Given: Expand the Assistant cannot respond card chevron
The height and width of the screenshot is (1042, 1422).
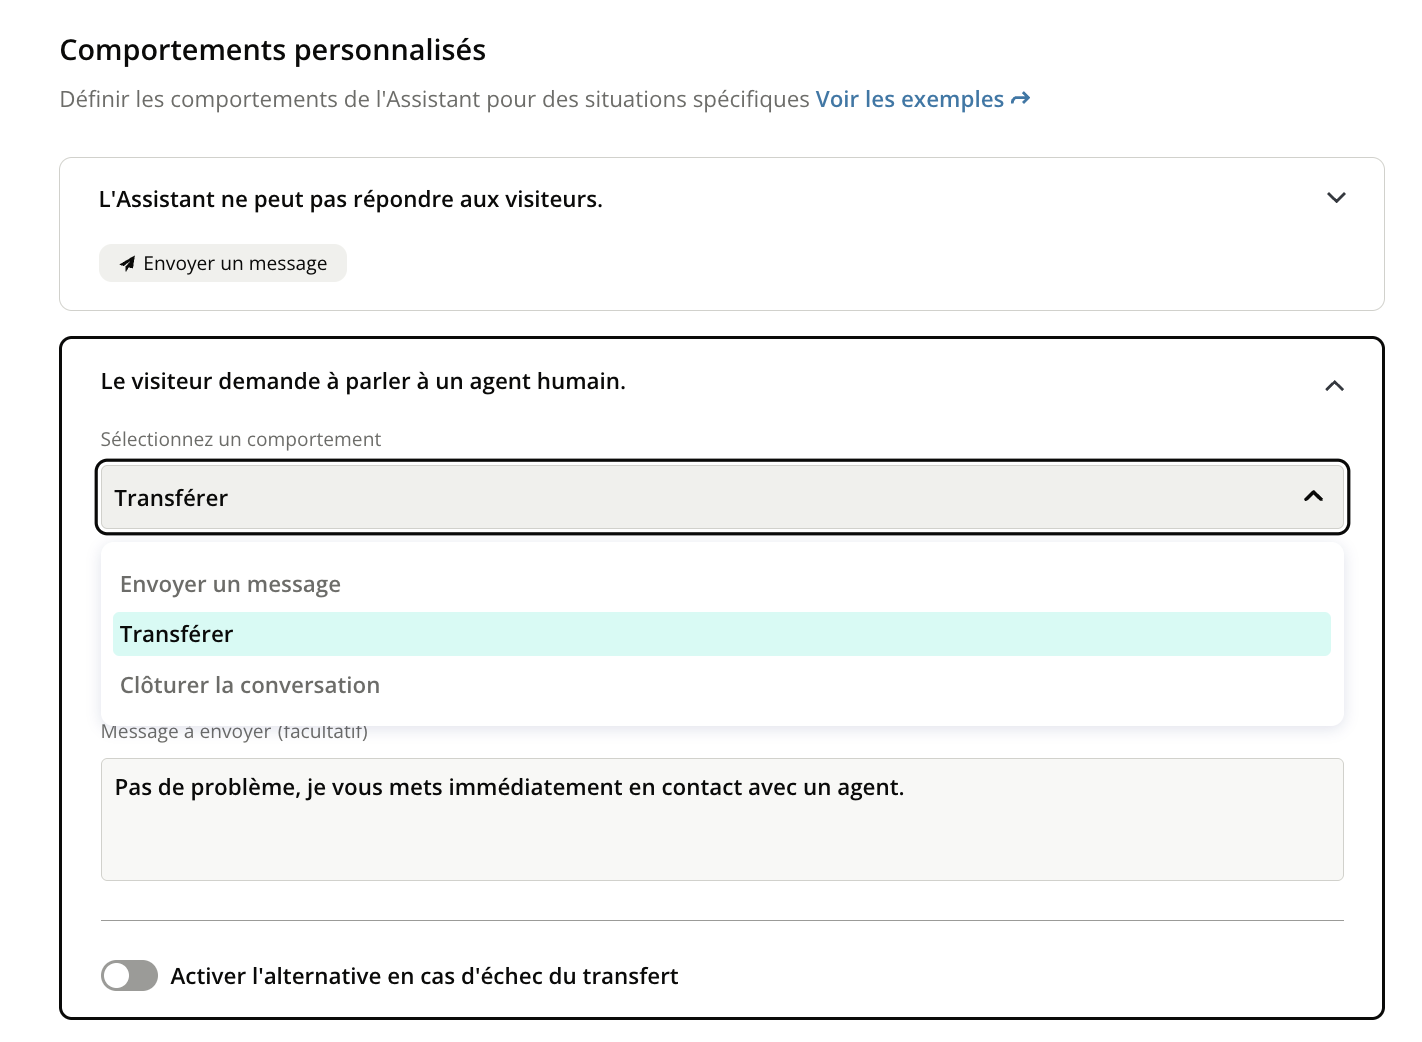Looking at the screenshot, I should click(1336, 198).
